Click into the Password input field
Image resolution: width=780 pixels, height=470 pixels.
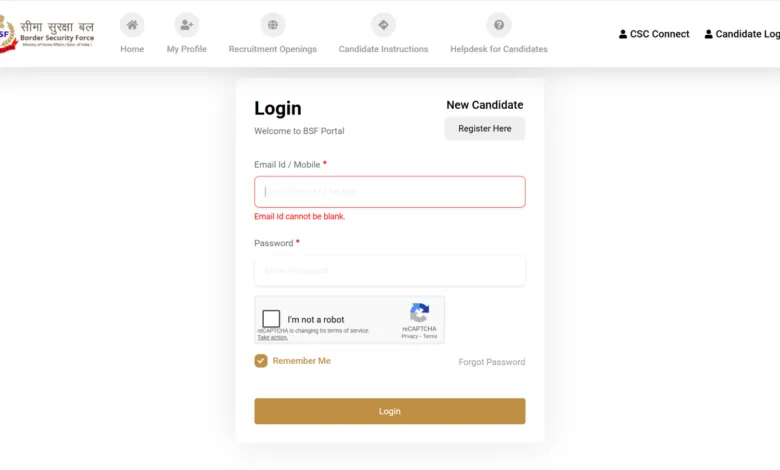(389, 270)
